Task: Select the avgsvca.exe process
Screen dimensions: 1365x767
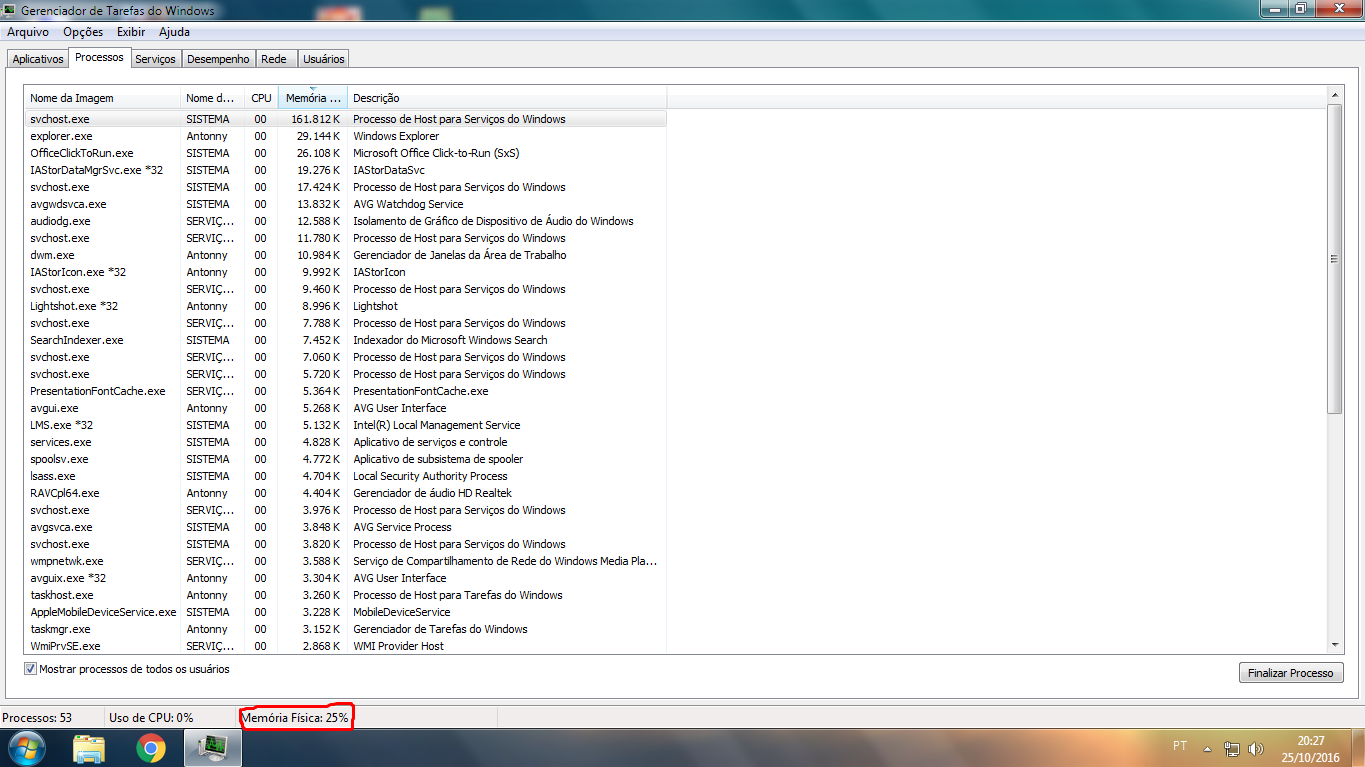Action: click(345, 527)
